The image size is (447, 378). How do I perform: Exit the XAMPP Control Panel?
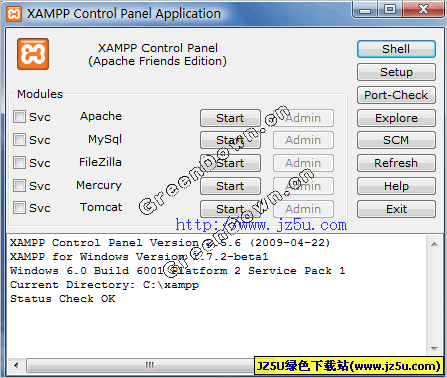(x=396, y=209)
